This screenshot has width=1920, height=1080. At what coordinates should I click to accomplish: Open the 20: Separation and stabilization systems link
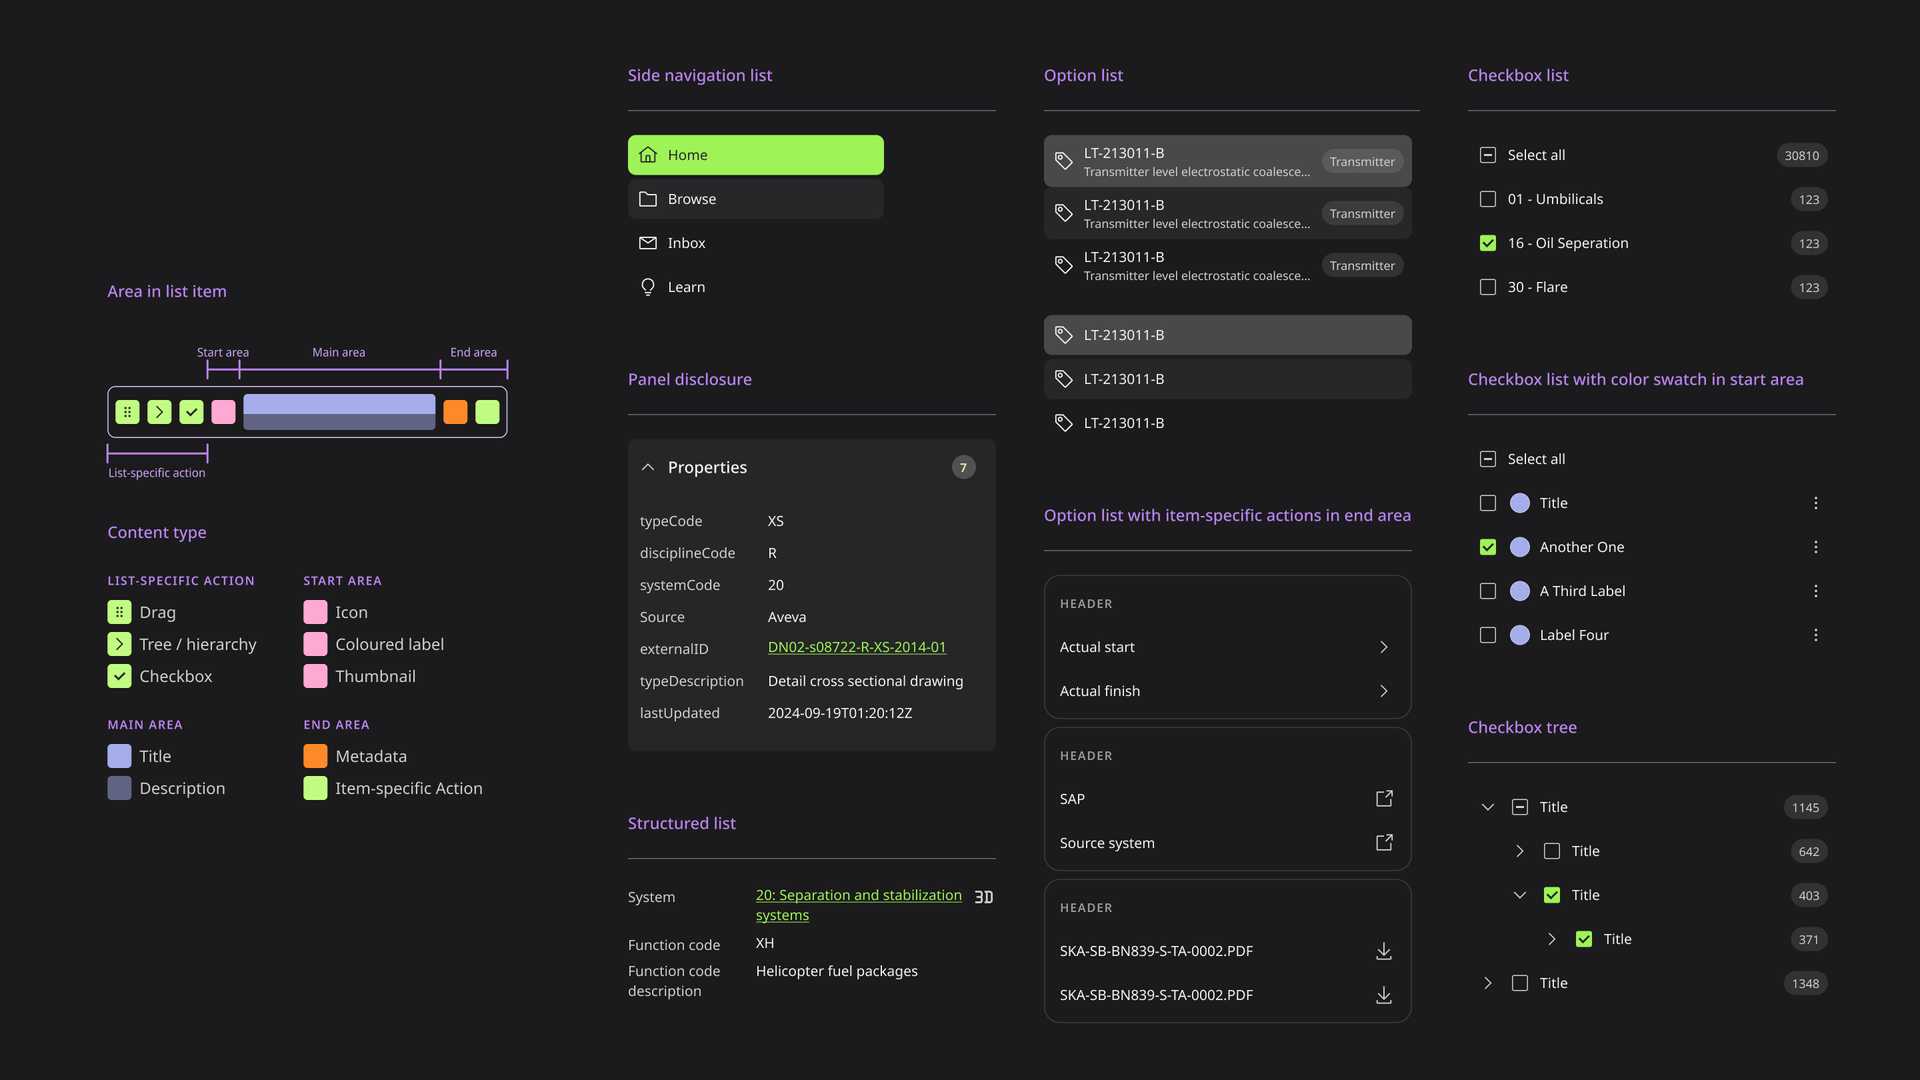coord(859,905)
